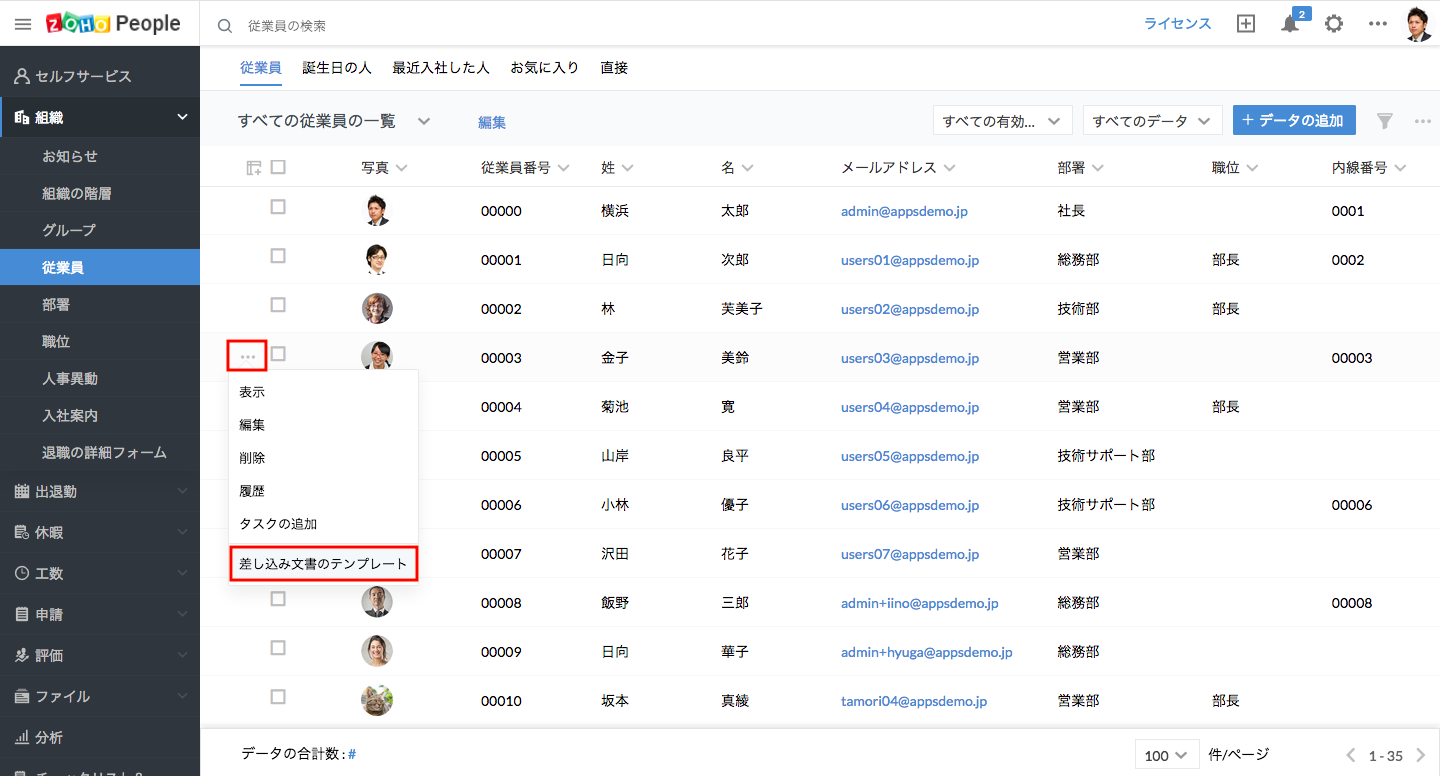Viewport: 1440px width, 776px height.
Task: Click the row actions ellipsis for employee 00003
Action: point(247,356)
